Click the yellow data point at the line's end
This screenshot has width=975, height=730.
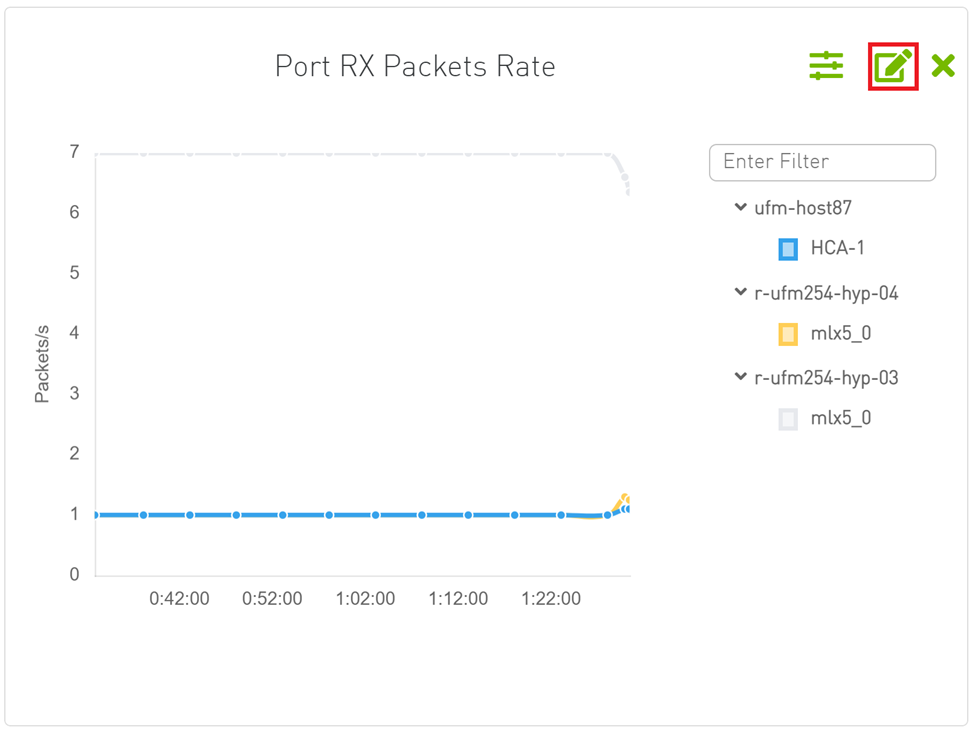coord(626,498)
